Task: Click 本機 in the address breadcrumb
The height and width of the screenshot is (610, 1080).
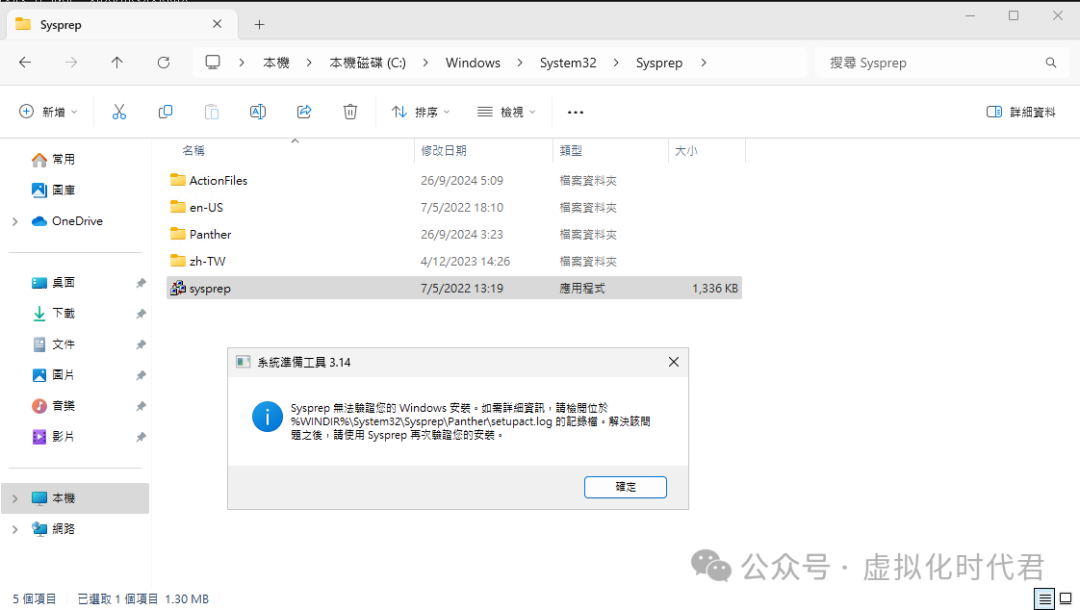Action: [x=276, y=63]
